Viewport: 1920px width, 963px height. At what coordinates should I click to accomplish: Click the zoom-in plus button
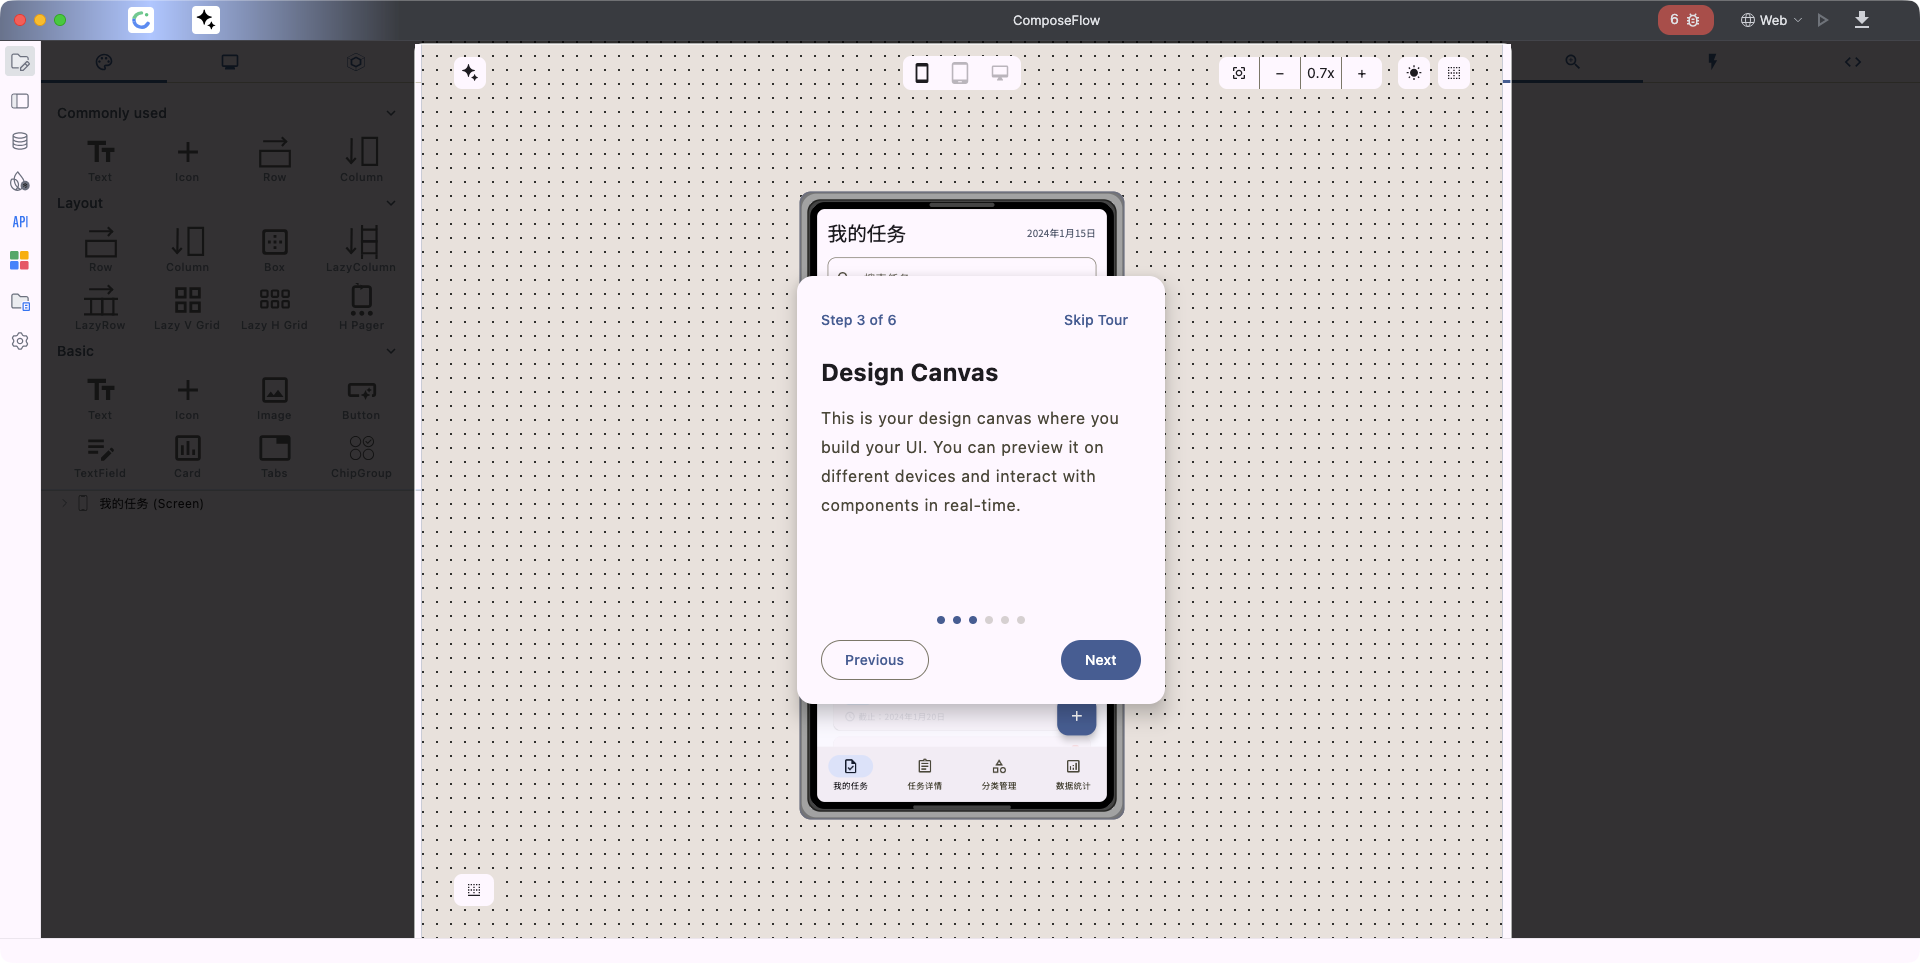(1361, 73)
